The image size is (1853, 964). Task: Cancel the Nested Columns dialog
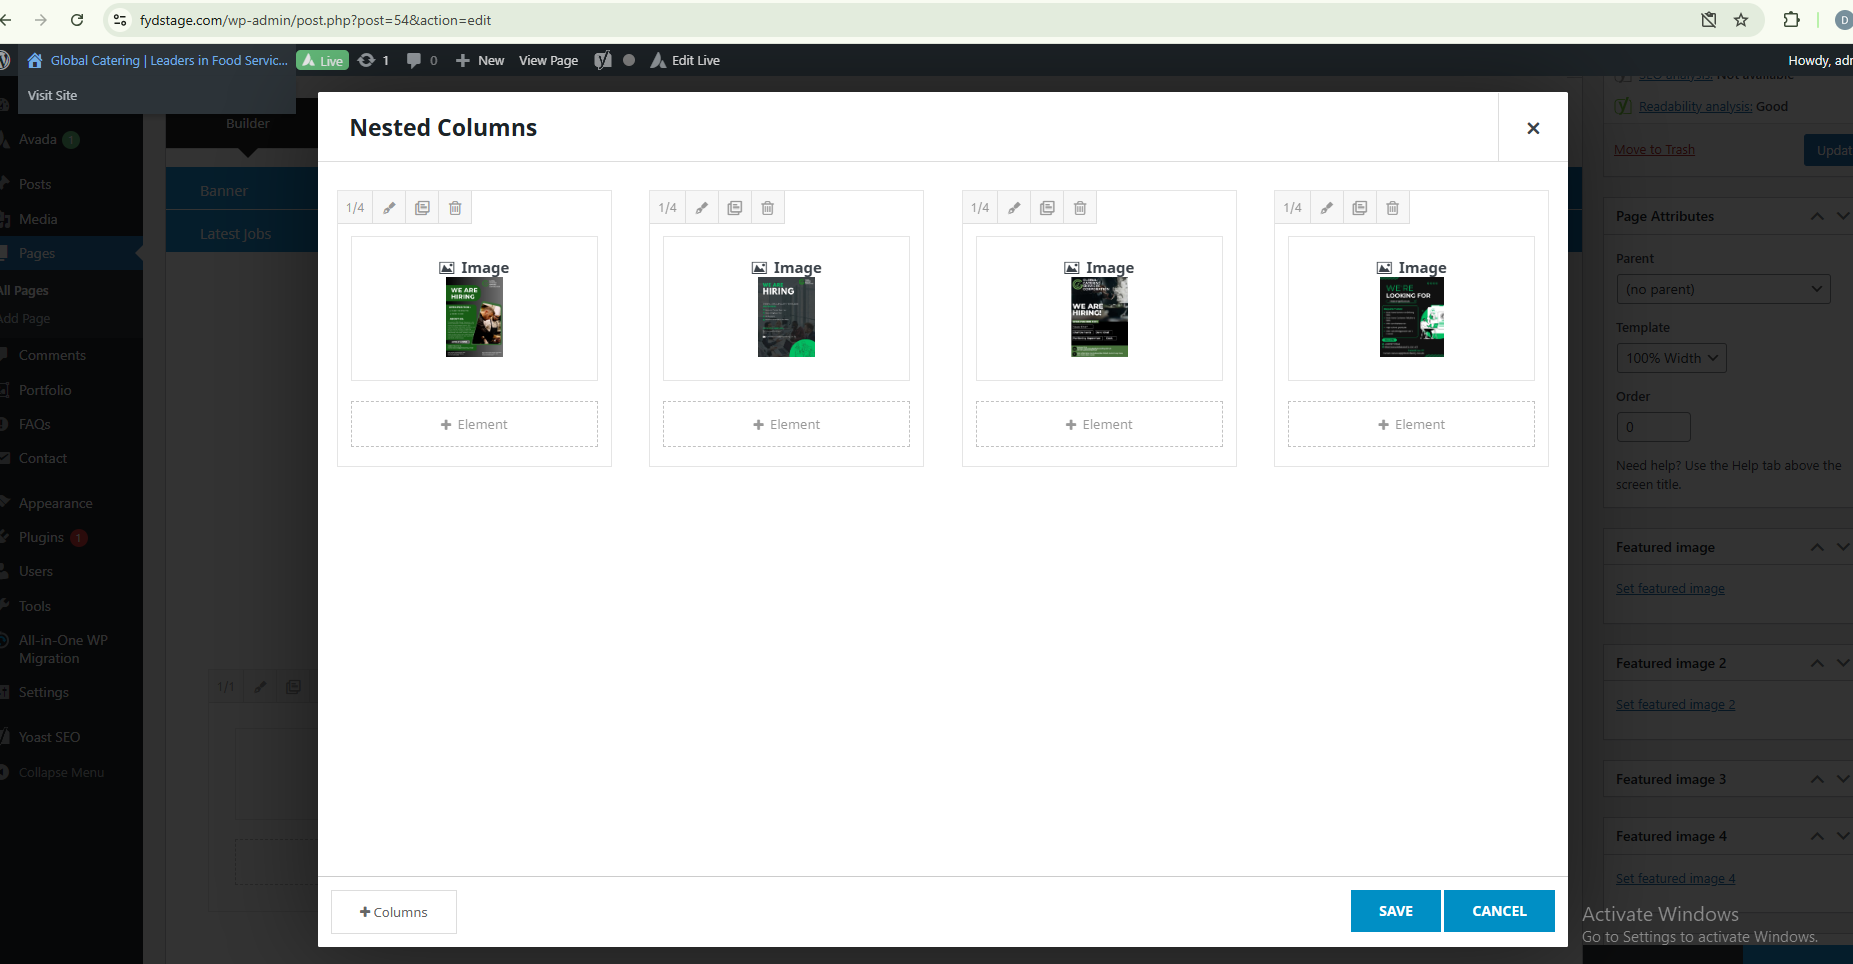pos(1499,911)
